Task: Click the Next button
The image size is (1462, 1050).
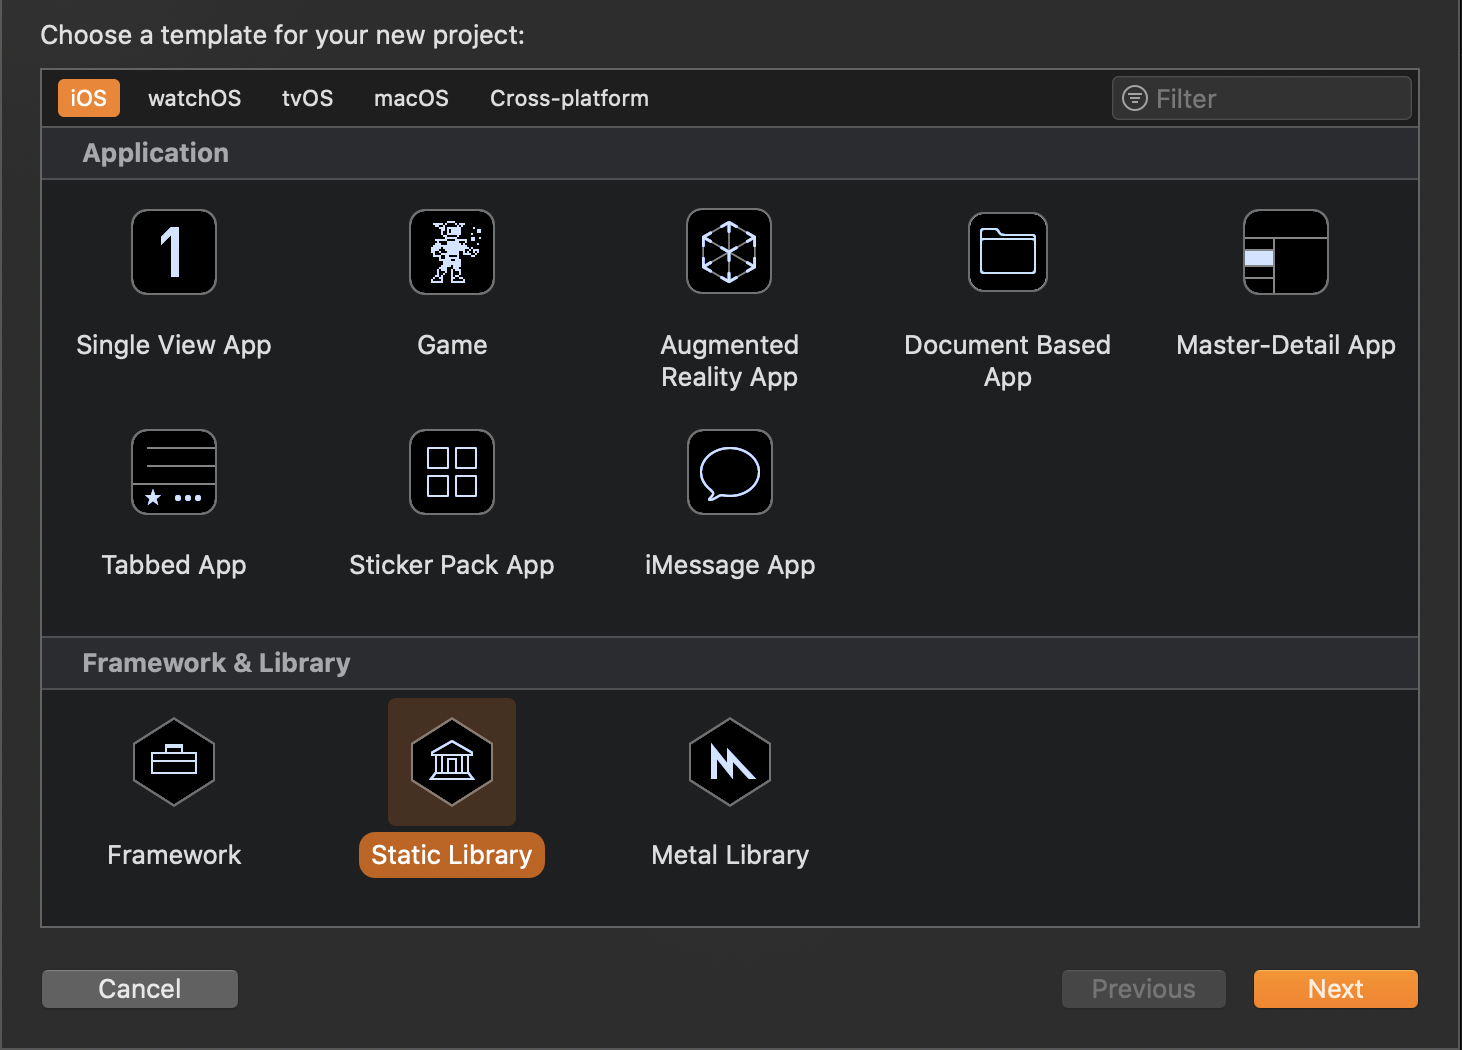Action: 1336,989
